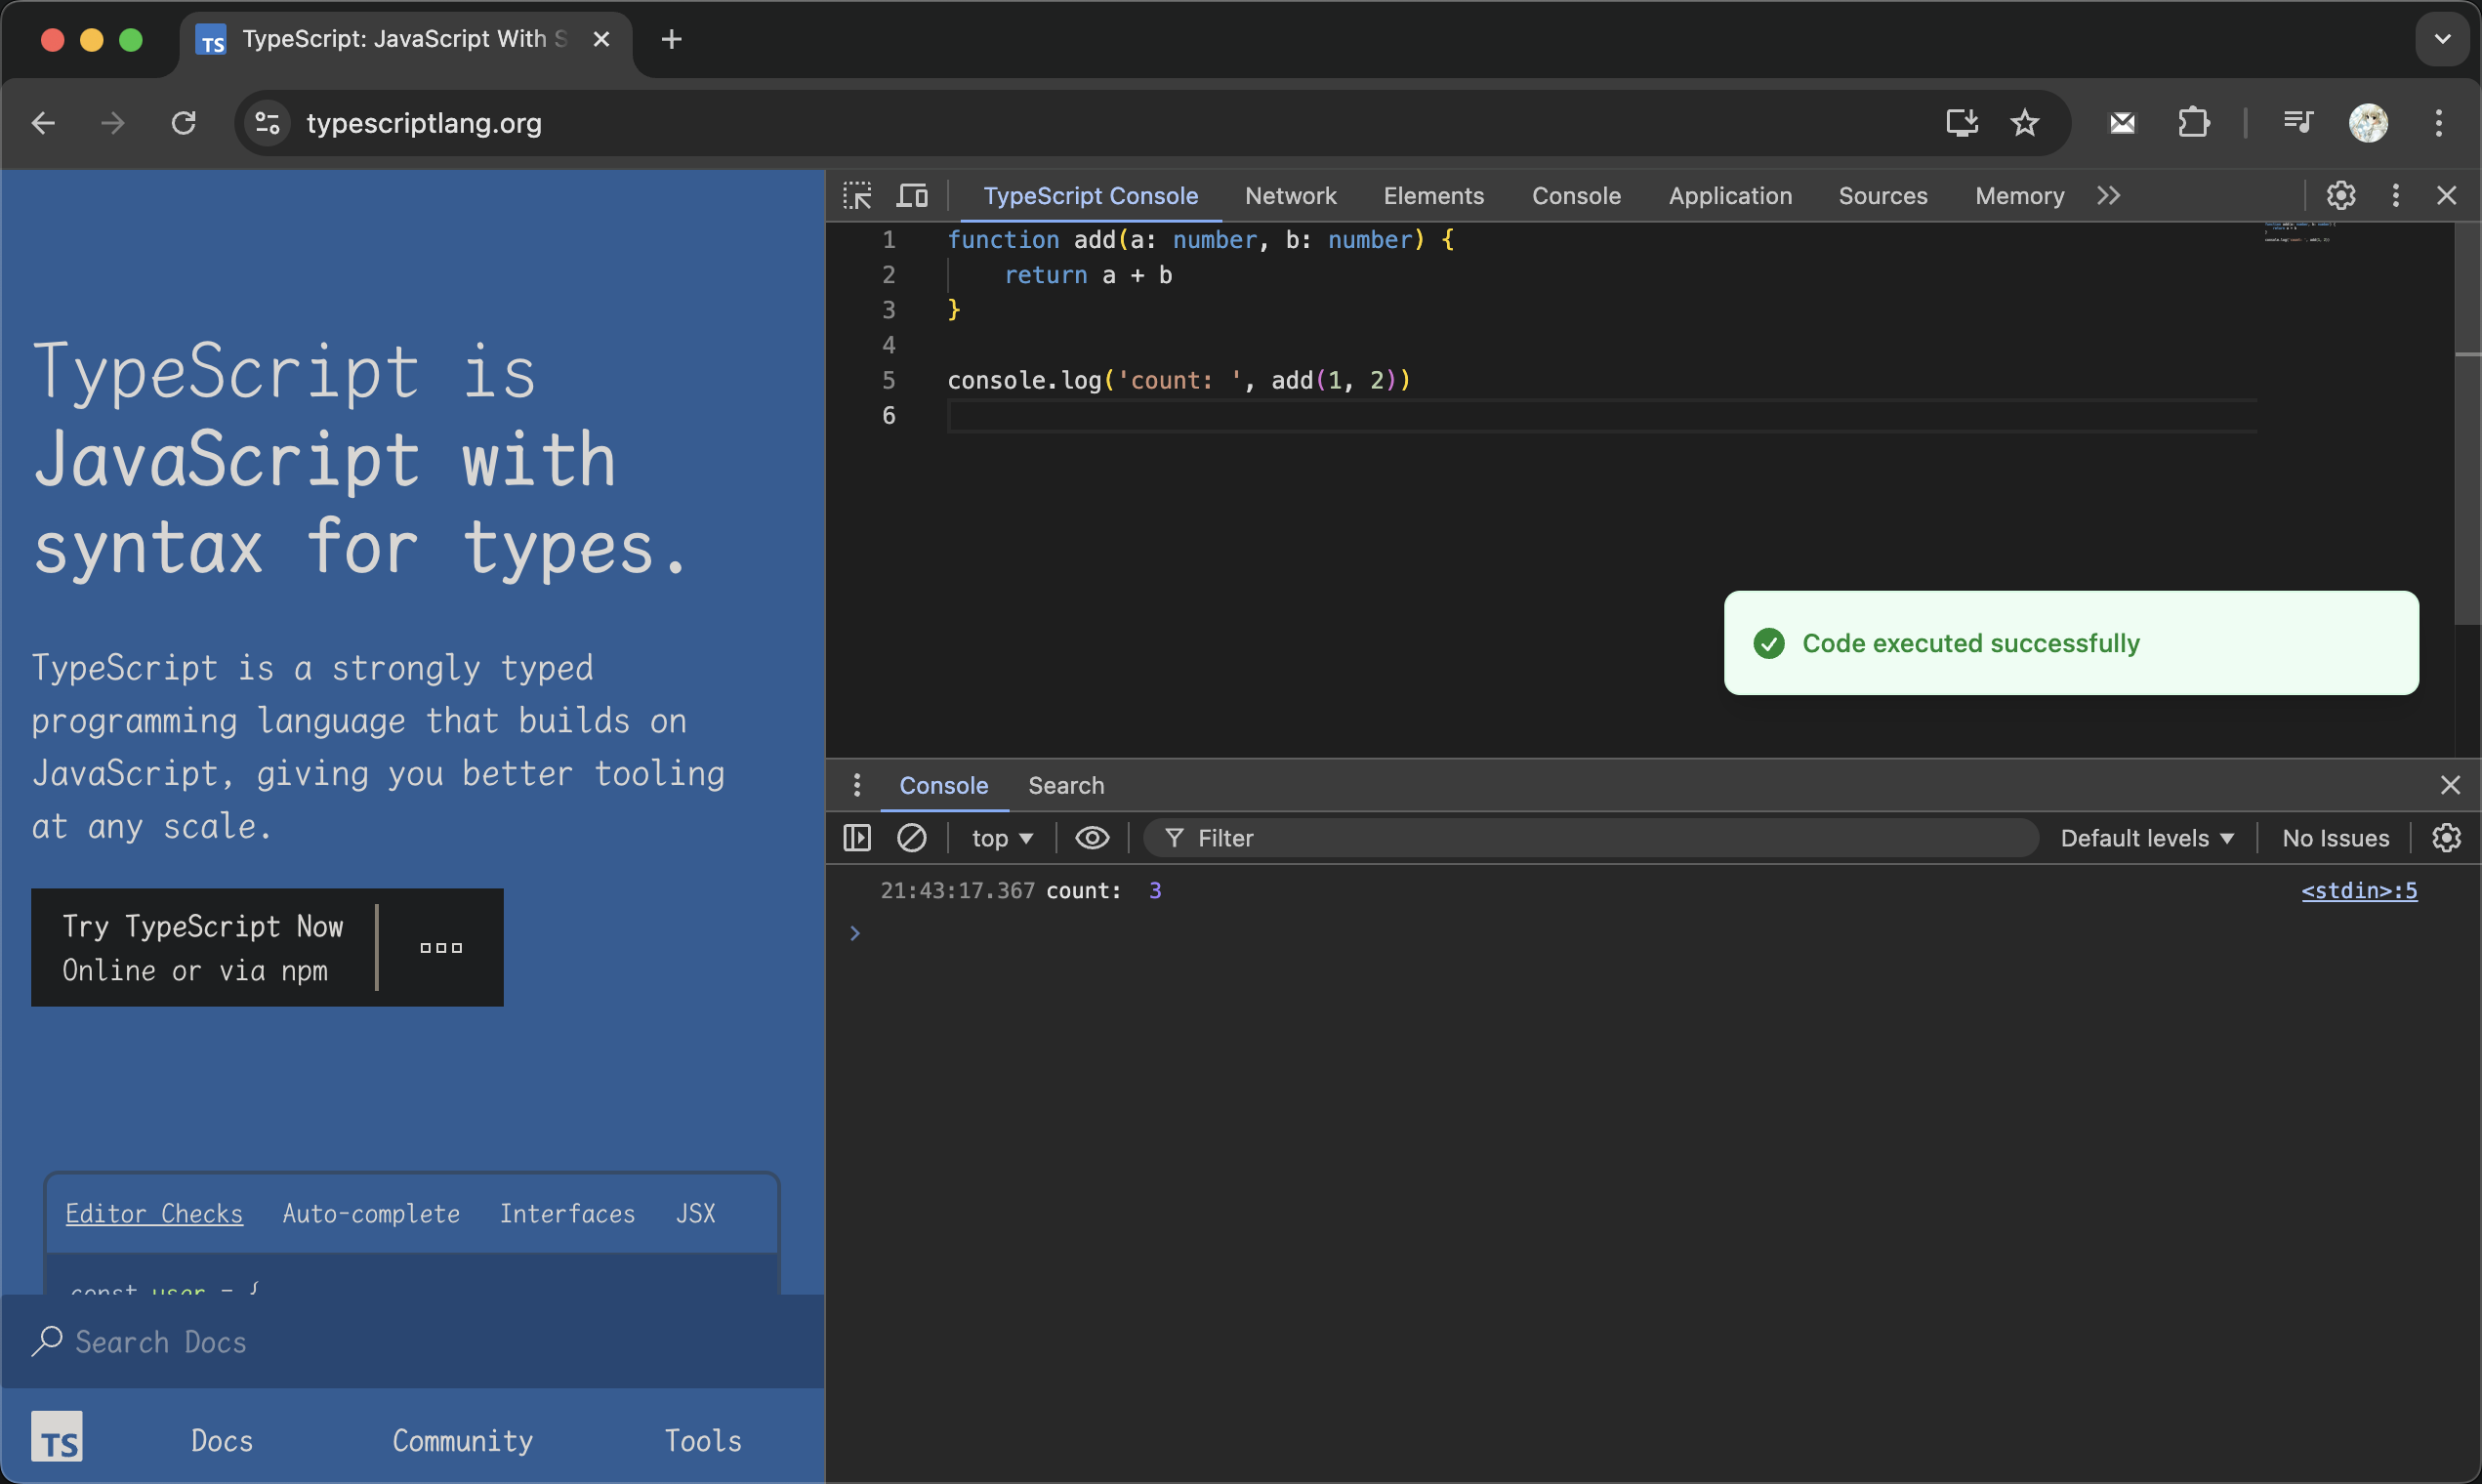Click Try TypeScript Now button
Image resolution: width=2482 pixels, height=1484 pixels.
pyautogui.click(x=203, y=947)
